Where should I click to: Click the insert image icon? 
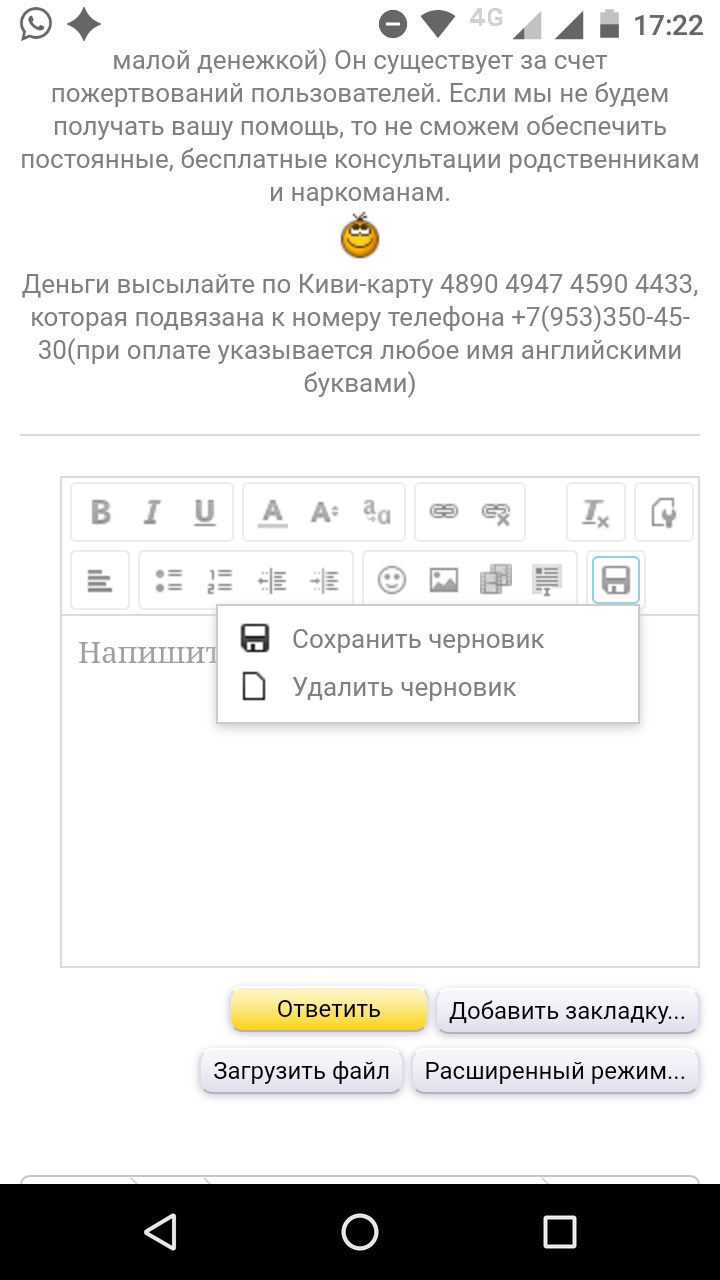444,580
